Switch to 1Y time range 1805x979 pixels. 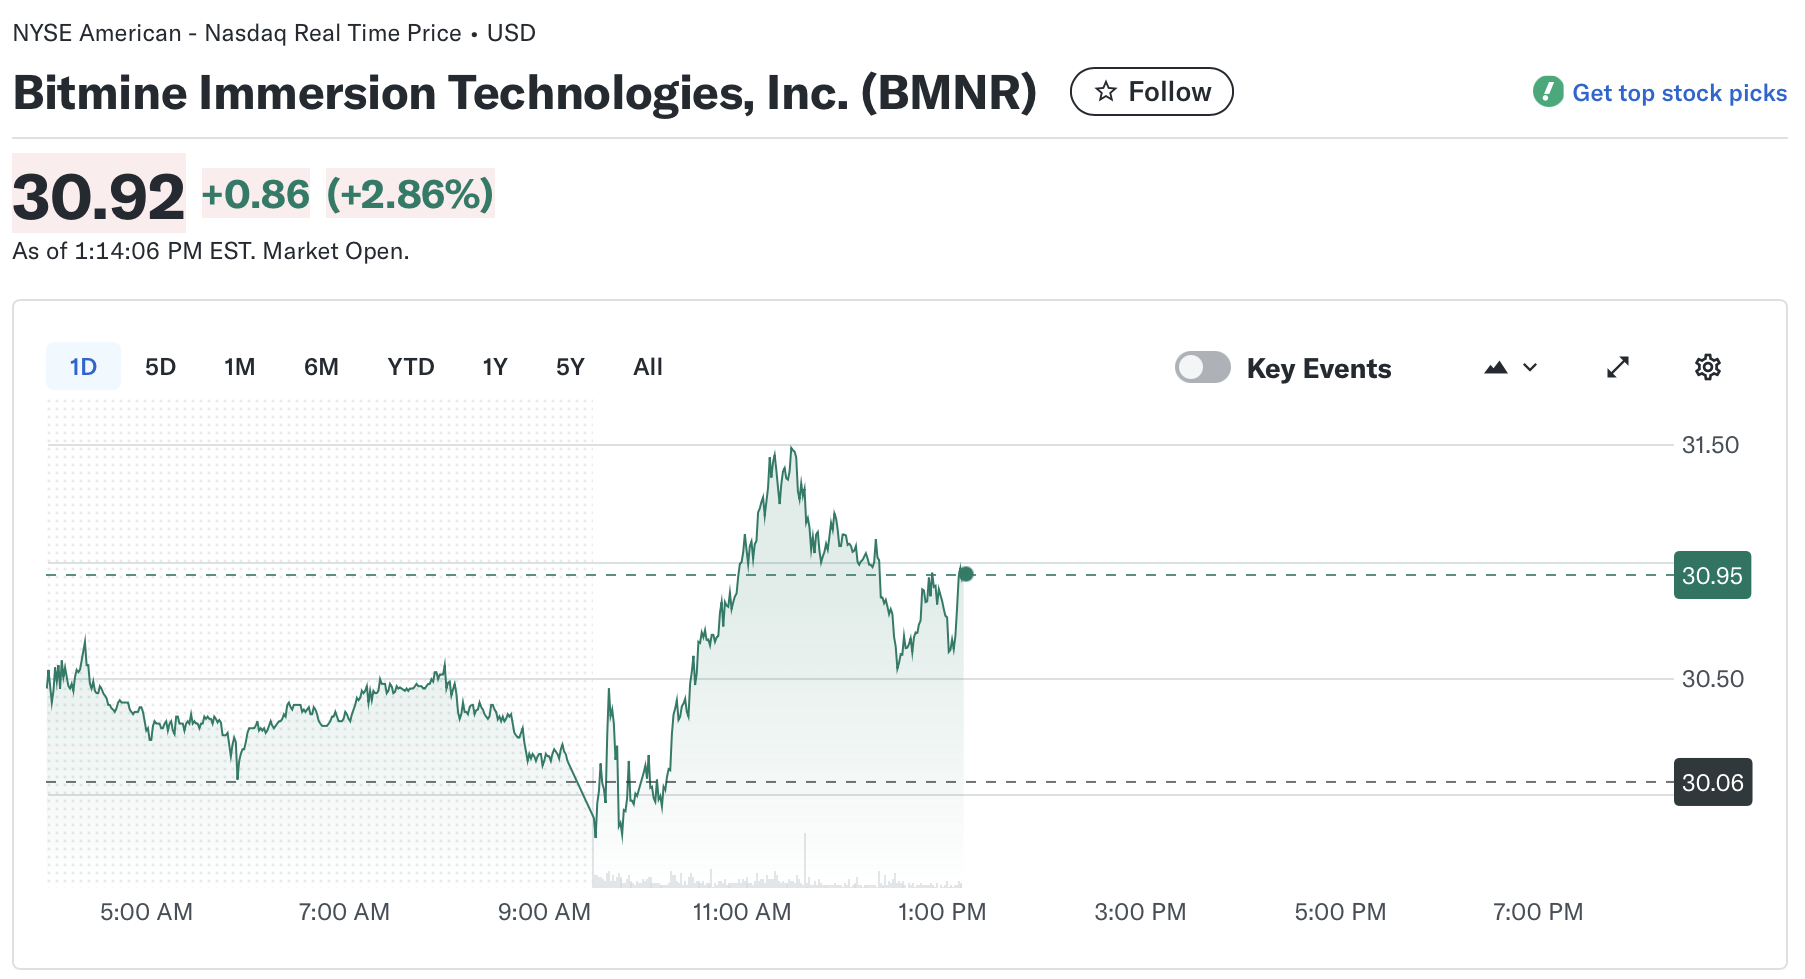click(x=494, y=367)
